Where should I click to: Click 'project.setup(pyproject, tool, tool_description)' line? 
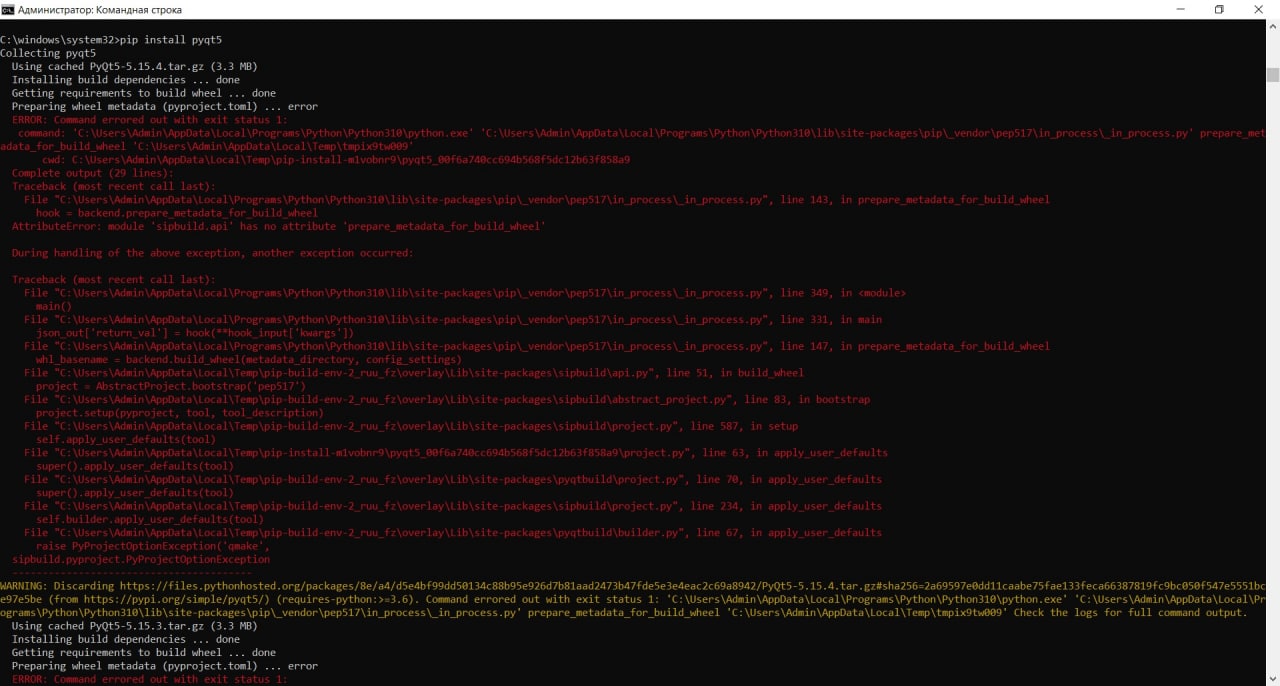180,413
